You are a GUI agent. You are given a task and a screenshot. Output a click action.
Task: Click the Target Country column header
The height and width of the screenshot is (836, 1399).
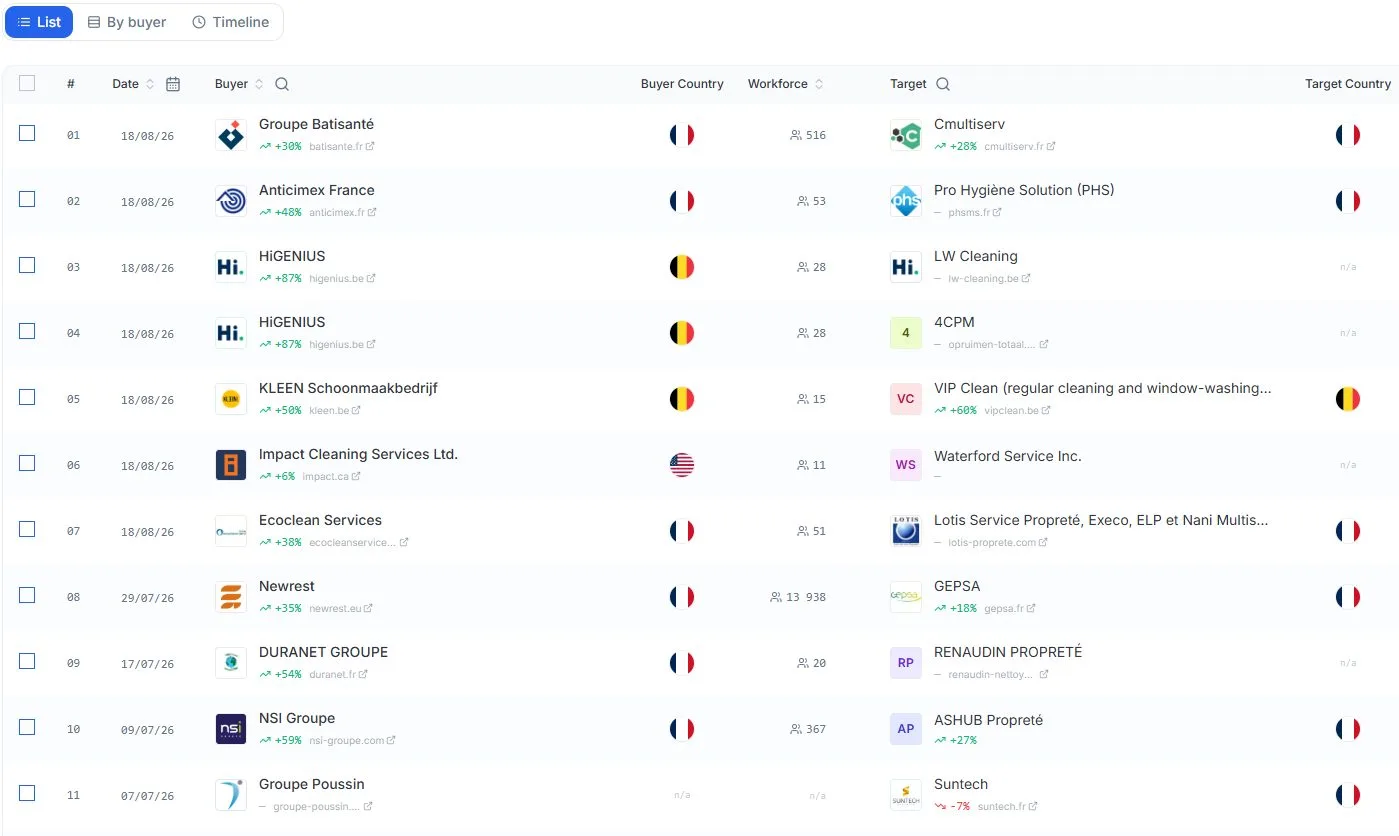coord(1348,84)
